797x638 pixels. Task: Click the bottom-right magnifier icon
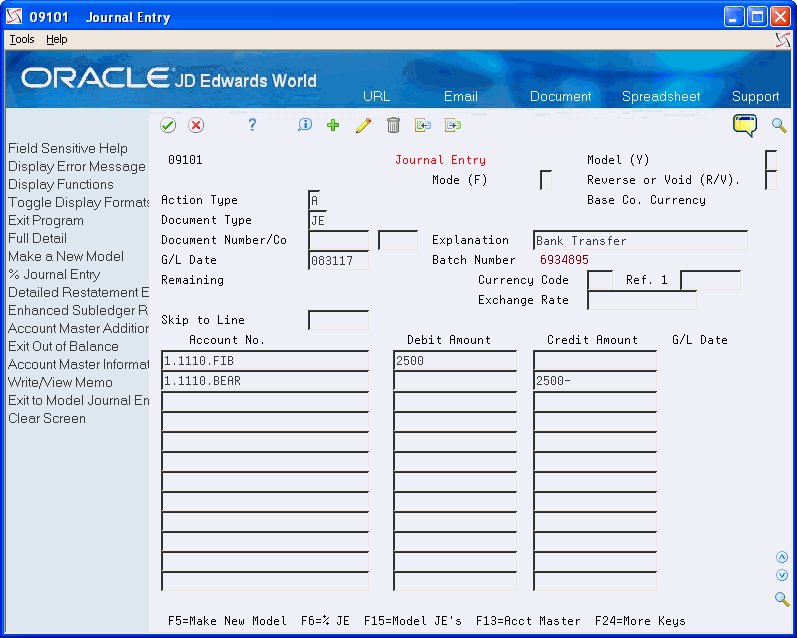(782, 599)
